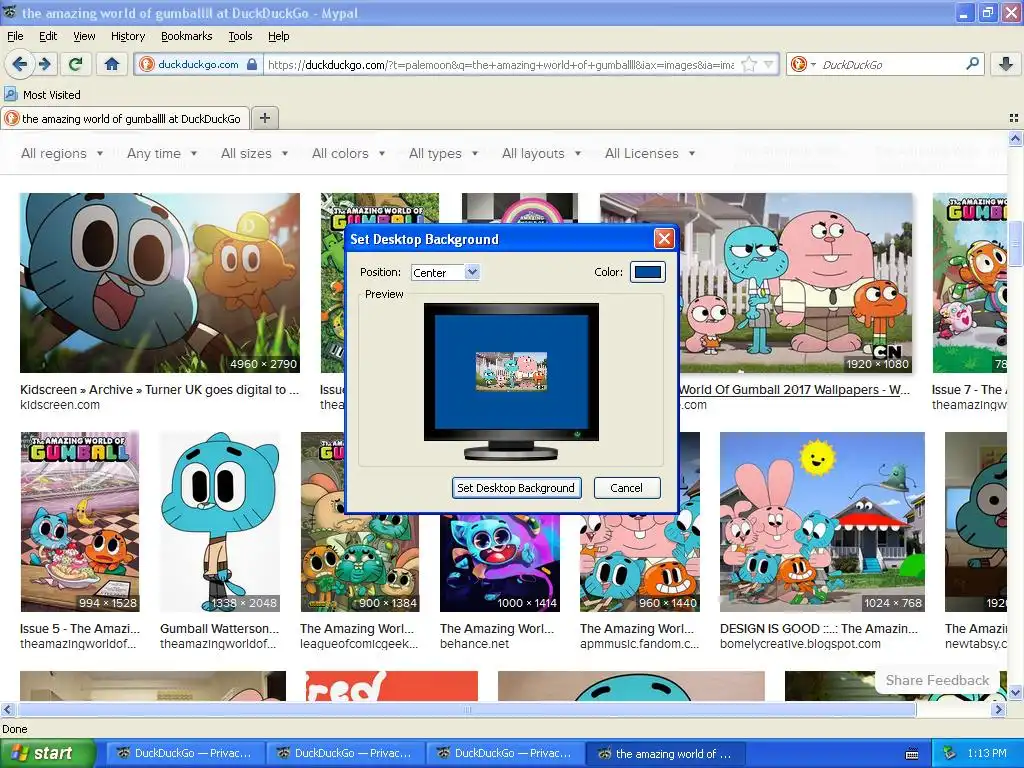Reload the page with the refresh icon
Viewport: 1024px width, 768px height.
76,64
